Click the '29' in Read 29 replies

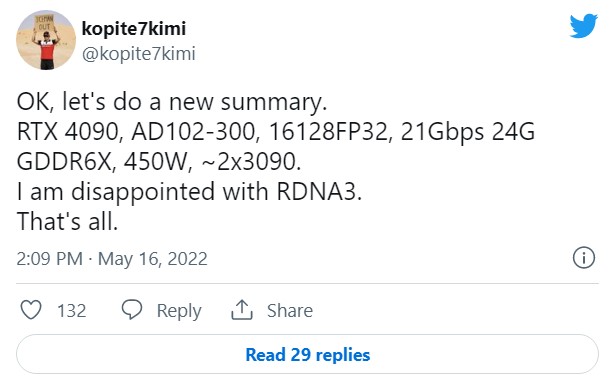pos(301,355)
